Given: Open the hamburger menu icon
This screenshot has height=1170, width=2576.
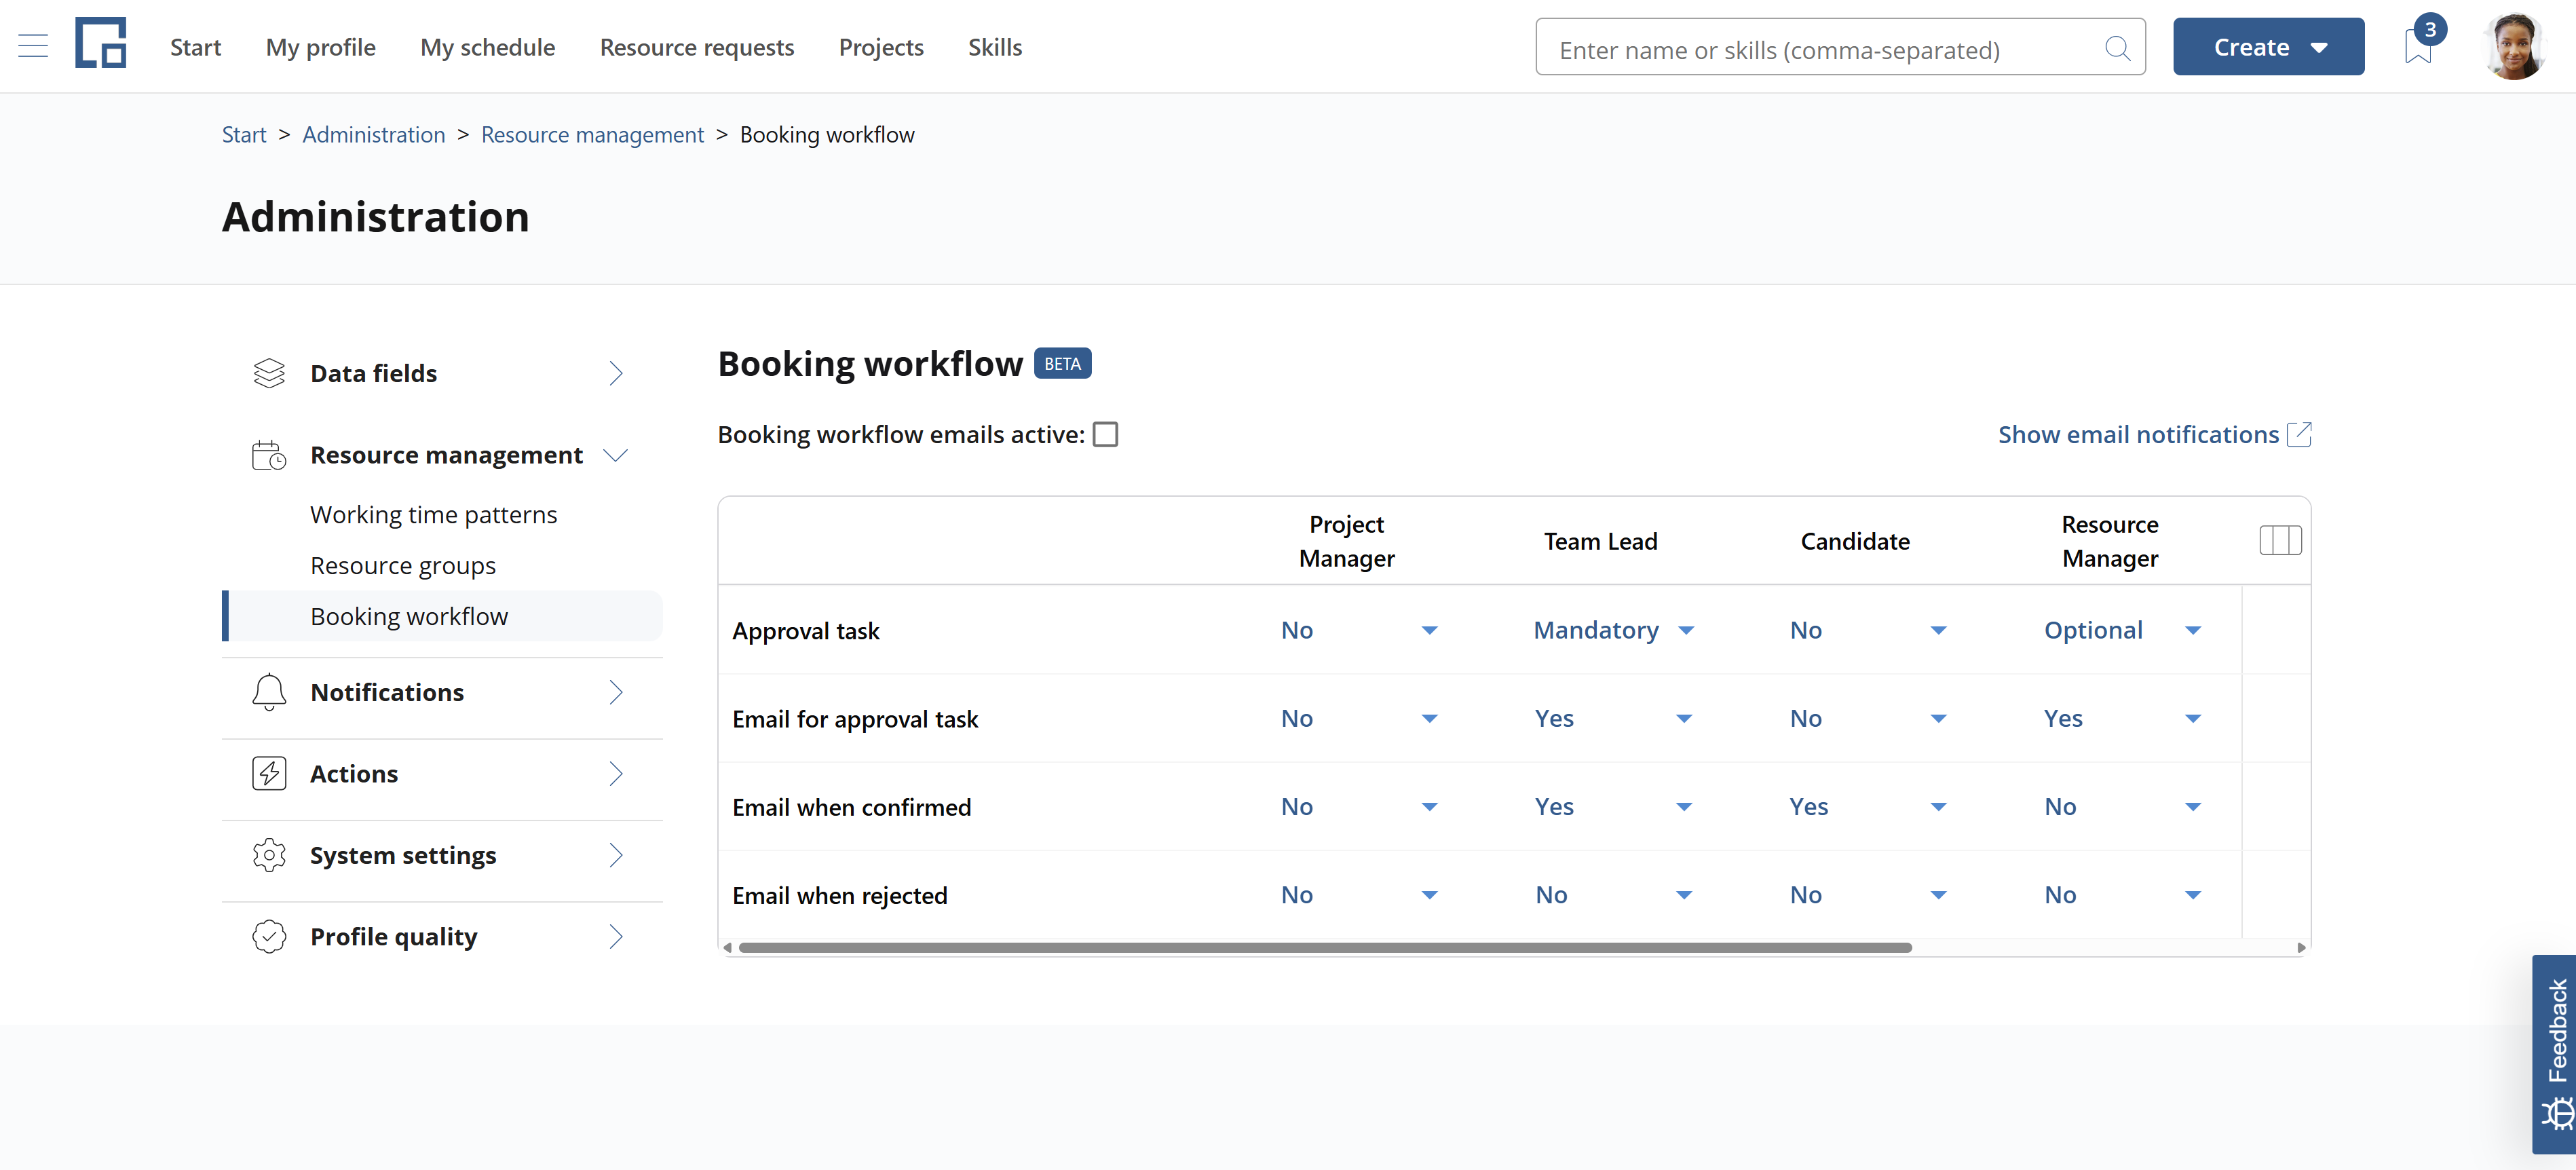Looking at the screenshot, I should click(33, 46).
